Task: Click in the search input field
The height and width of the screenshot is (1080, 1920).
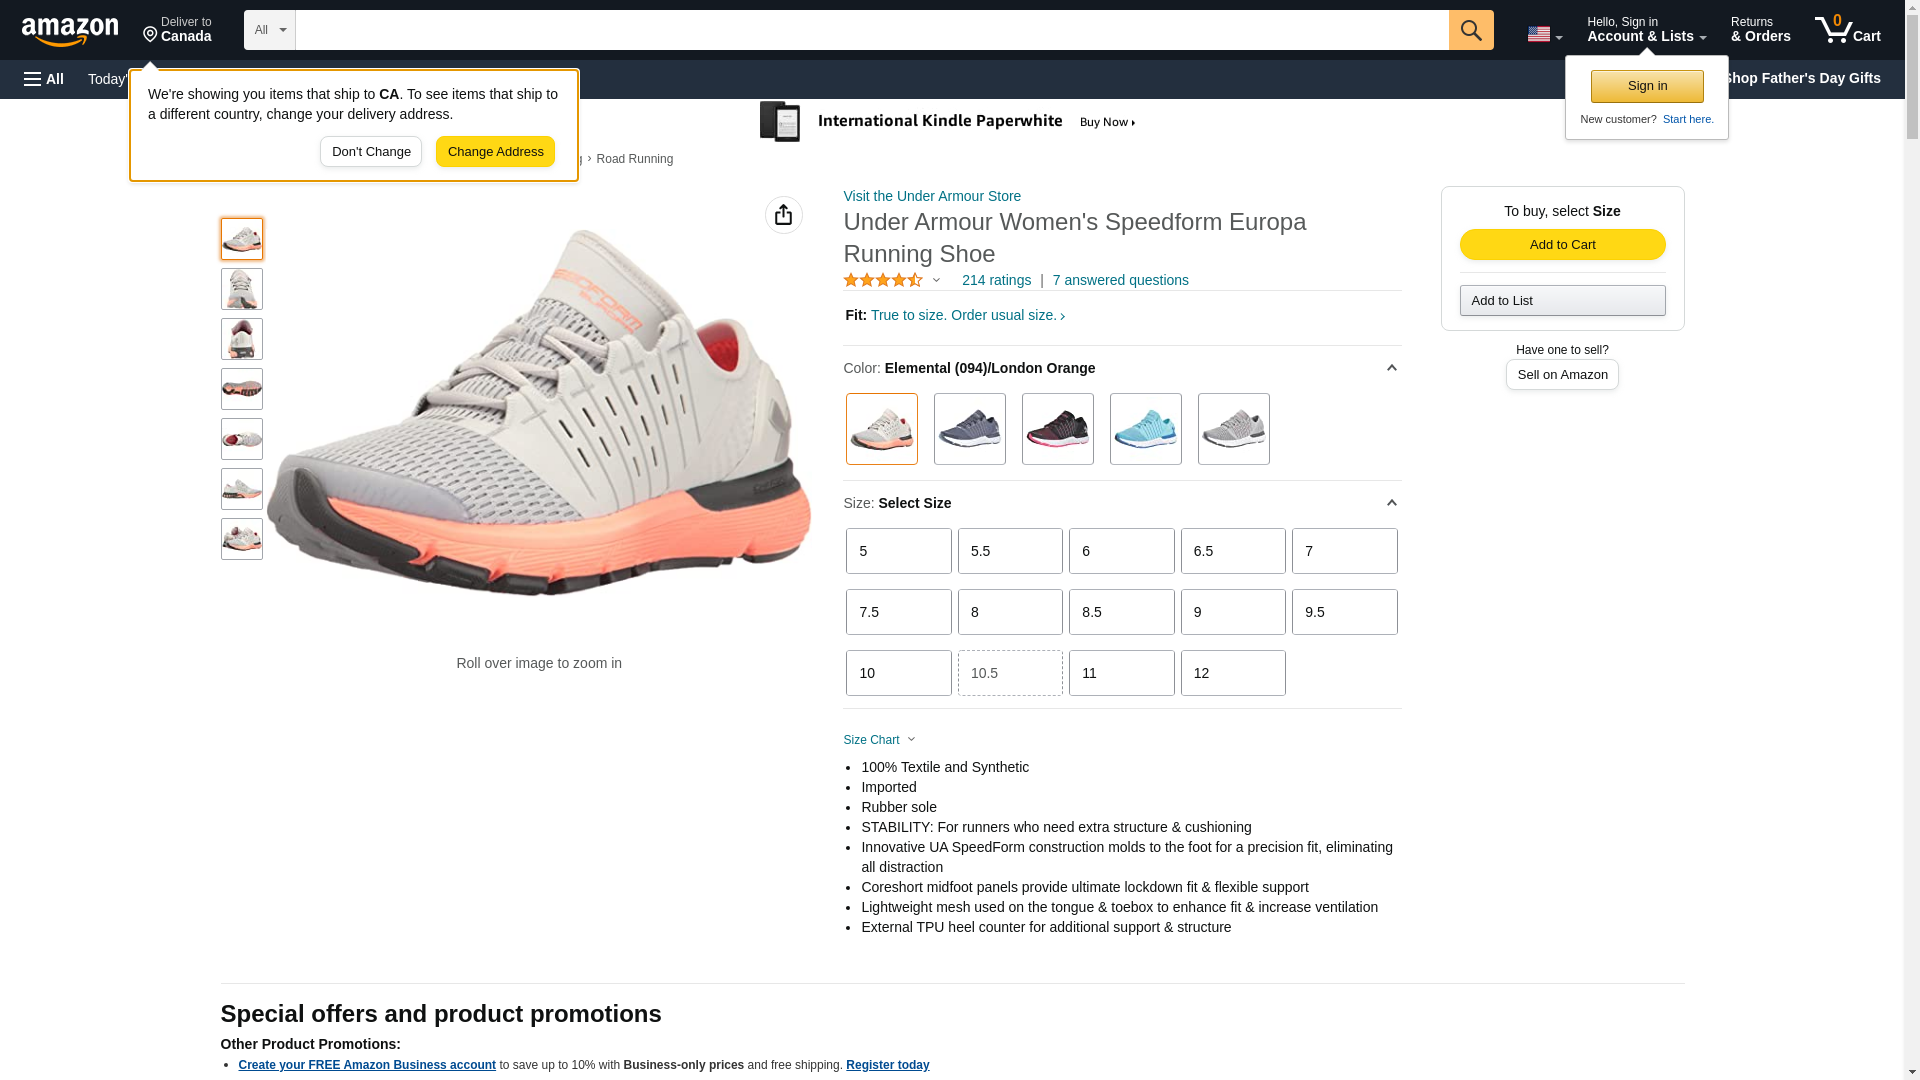Action: 871,30
